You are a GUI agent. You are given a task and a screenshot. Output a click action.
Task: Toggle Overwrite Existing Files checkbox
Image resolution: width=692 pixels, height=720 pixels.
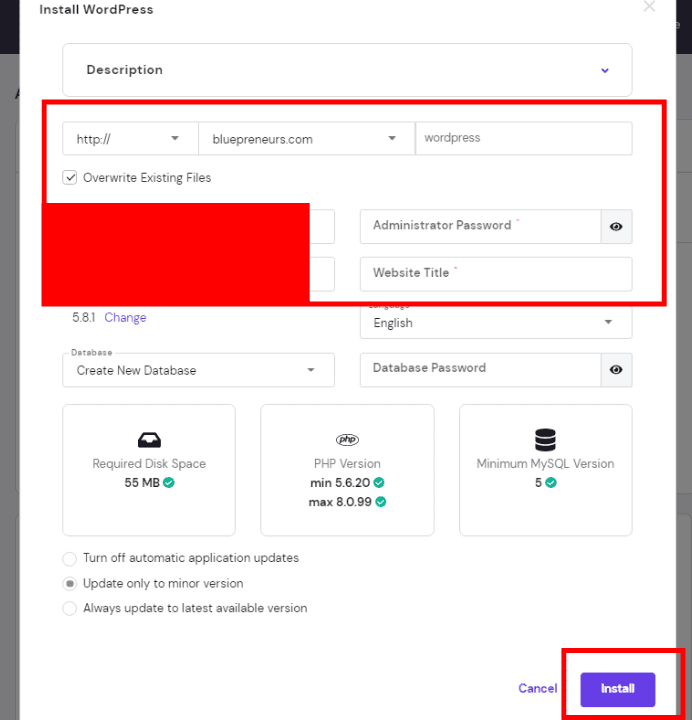[x=70, y=178]
